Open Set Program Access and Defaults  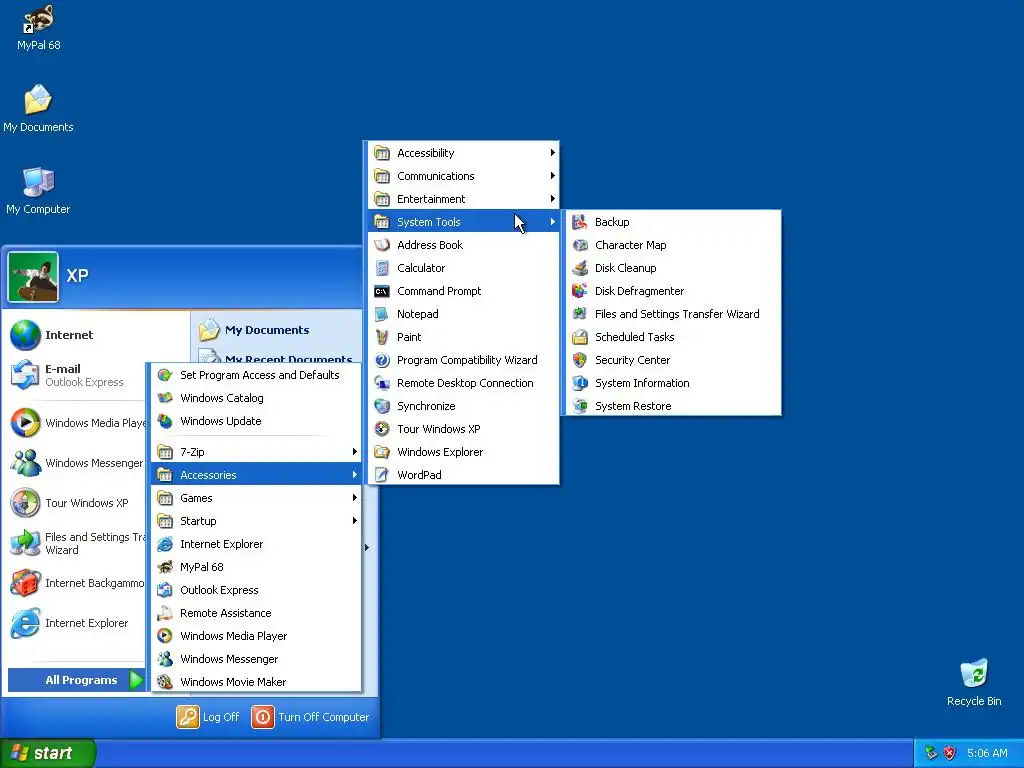tap(256, 375)
